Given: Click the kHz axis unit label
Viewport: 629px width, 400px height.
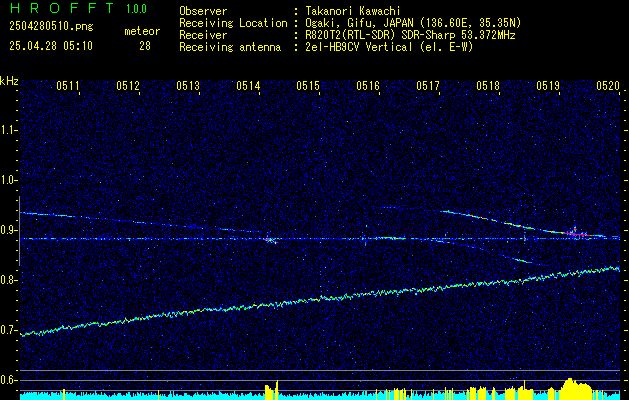Looking at the screenshot, I should tap(9, 81).
